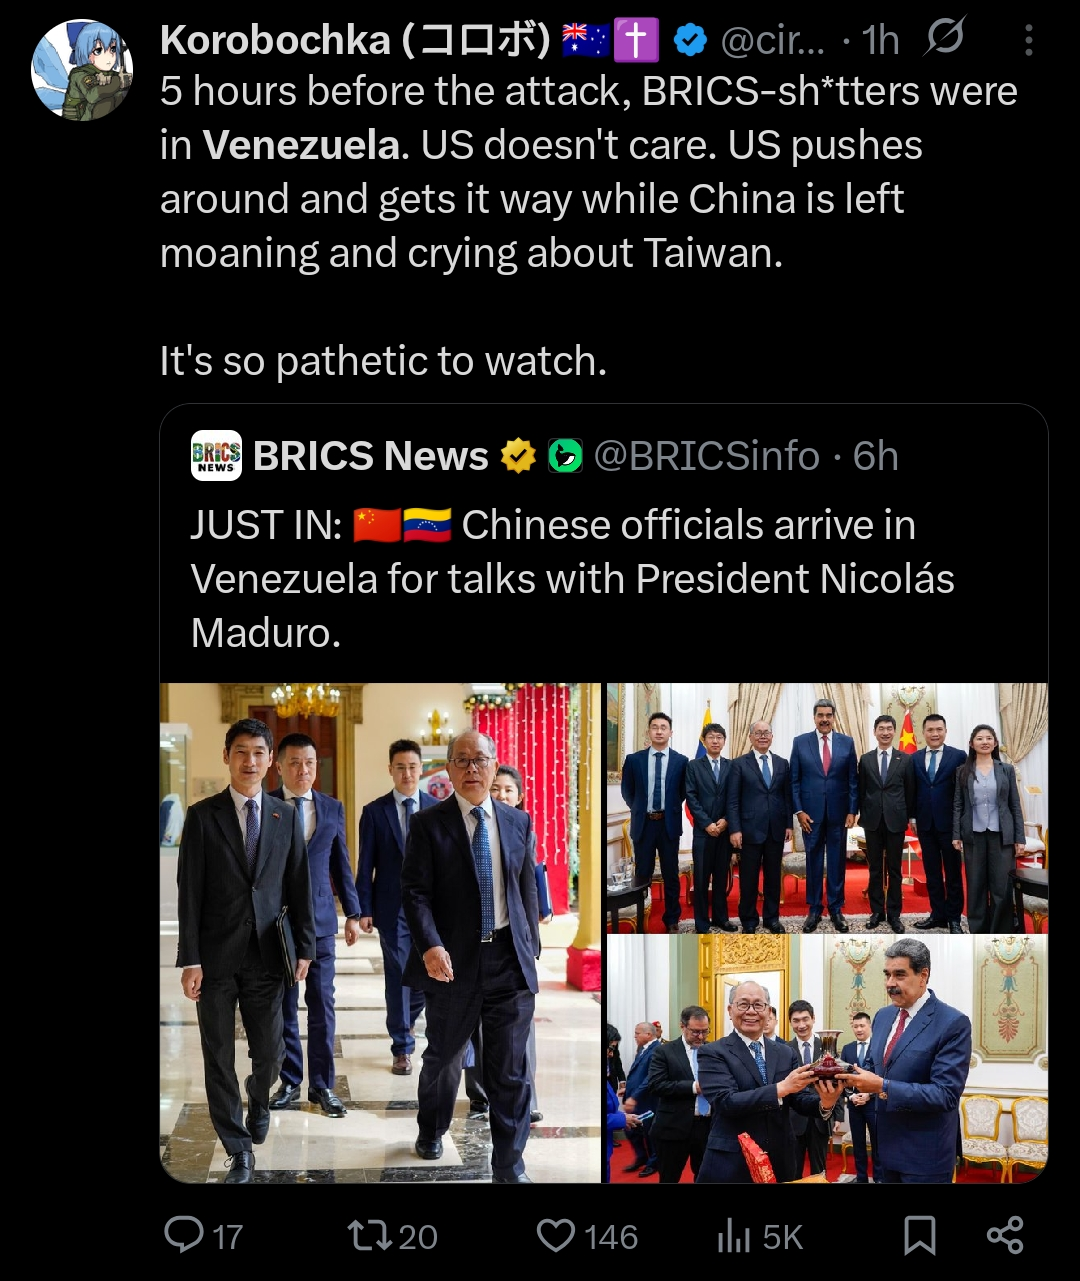Click the share icon

[x=1004, y=1236]
